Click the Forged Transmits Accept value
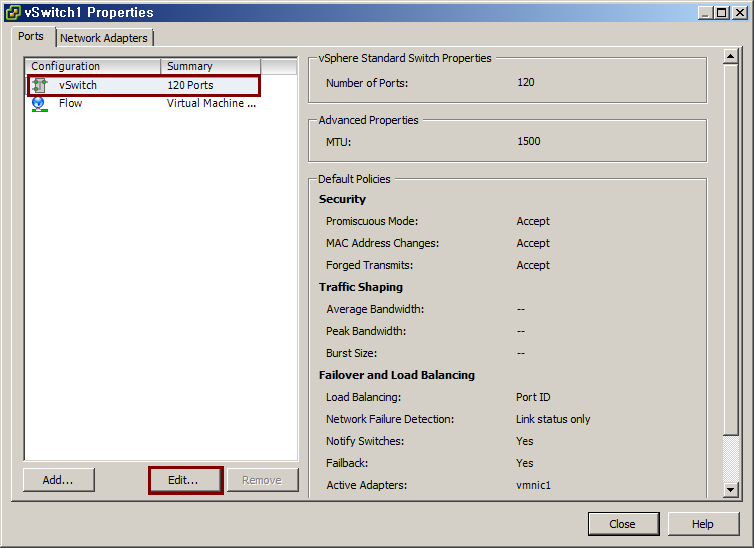 (x=533, y=265)
